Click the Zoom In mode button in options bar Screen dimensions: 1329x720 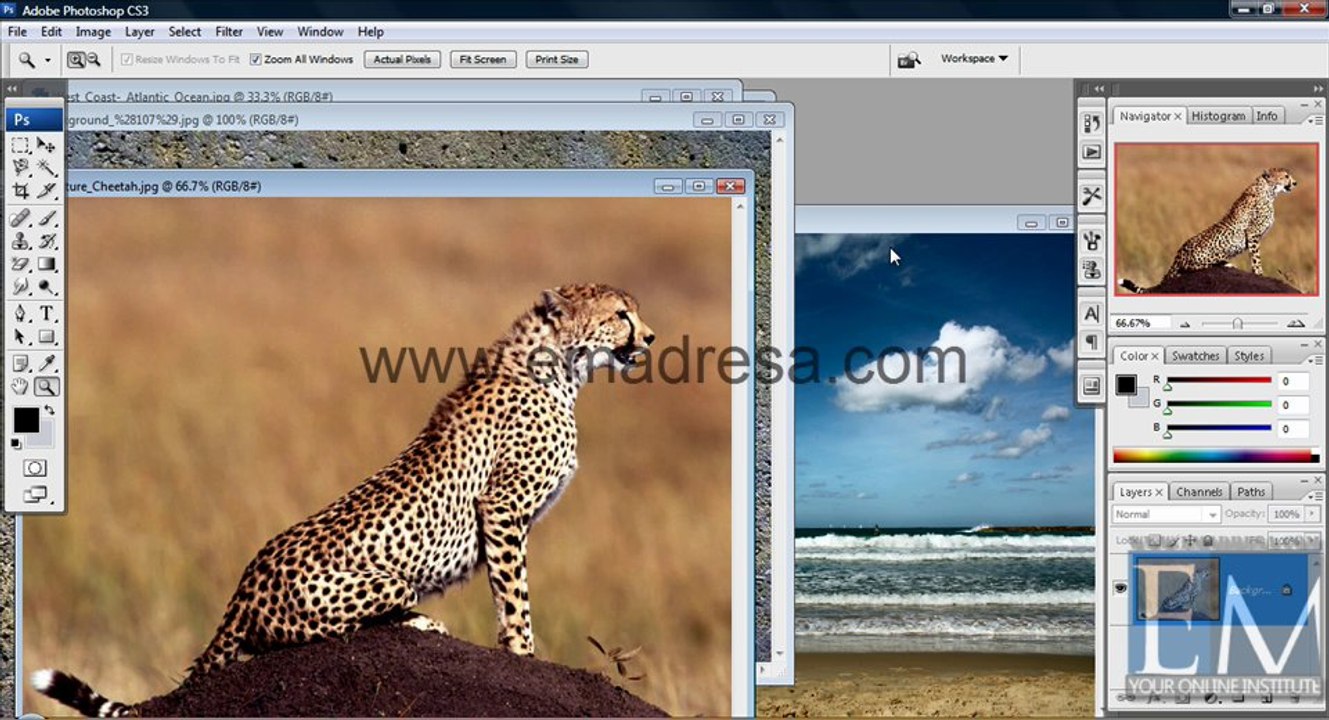[x=75, y=60]
